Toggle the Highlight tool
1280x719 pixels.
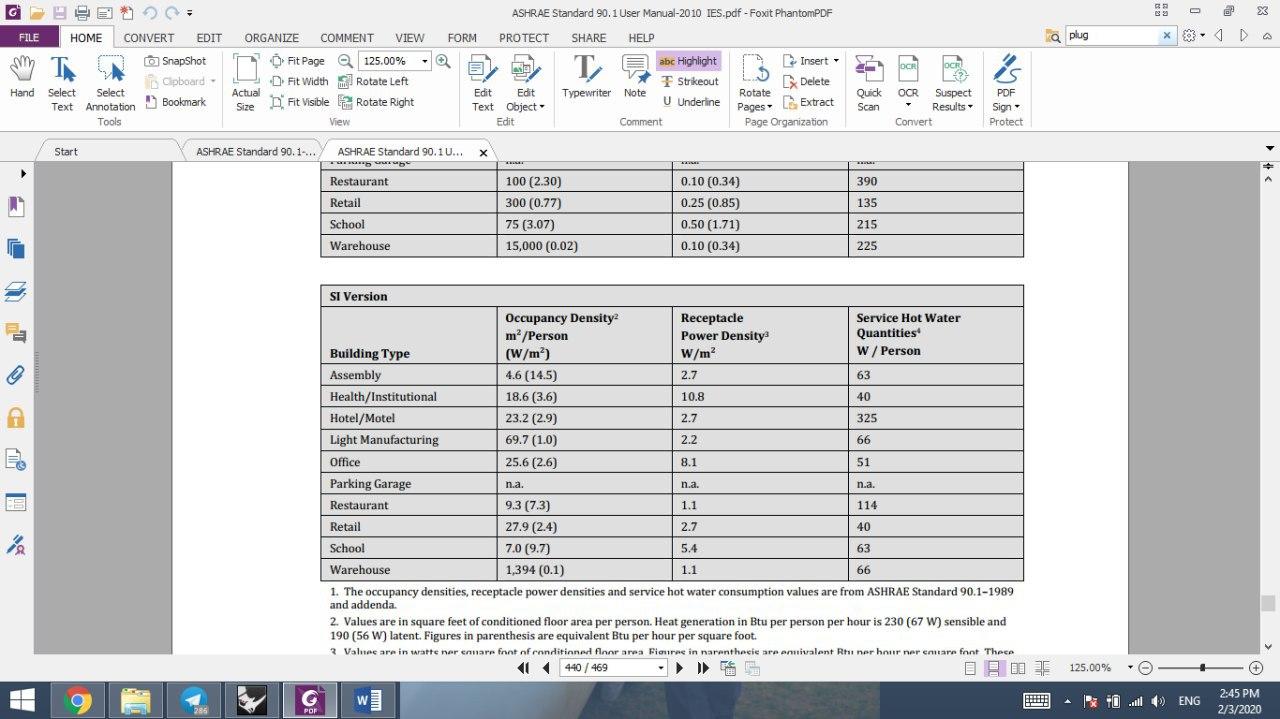688,61
